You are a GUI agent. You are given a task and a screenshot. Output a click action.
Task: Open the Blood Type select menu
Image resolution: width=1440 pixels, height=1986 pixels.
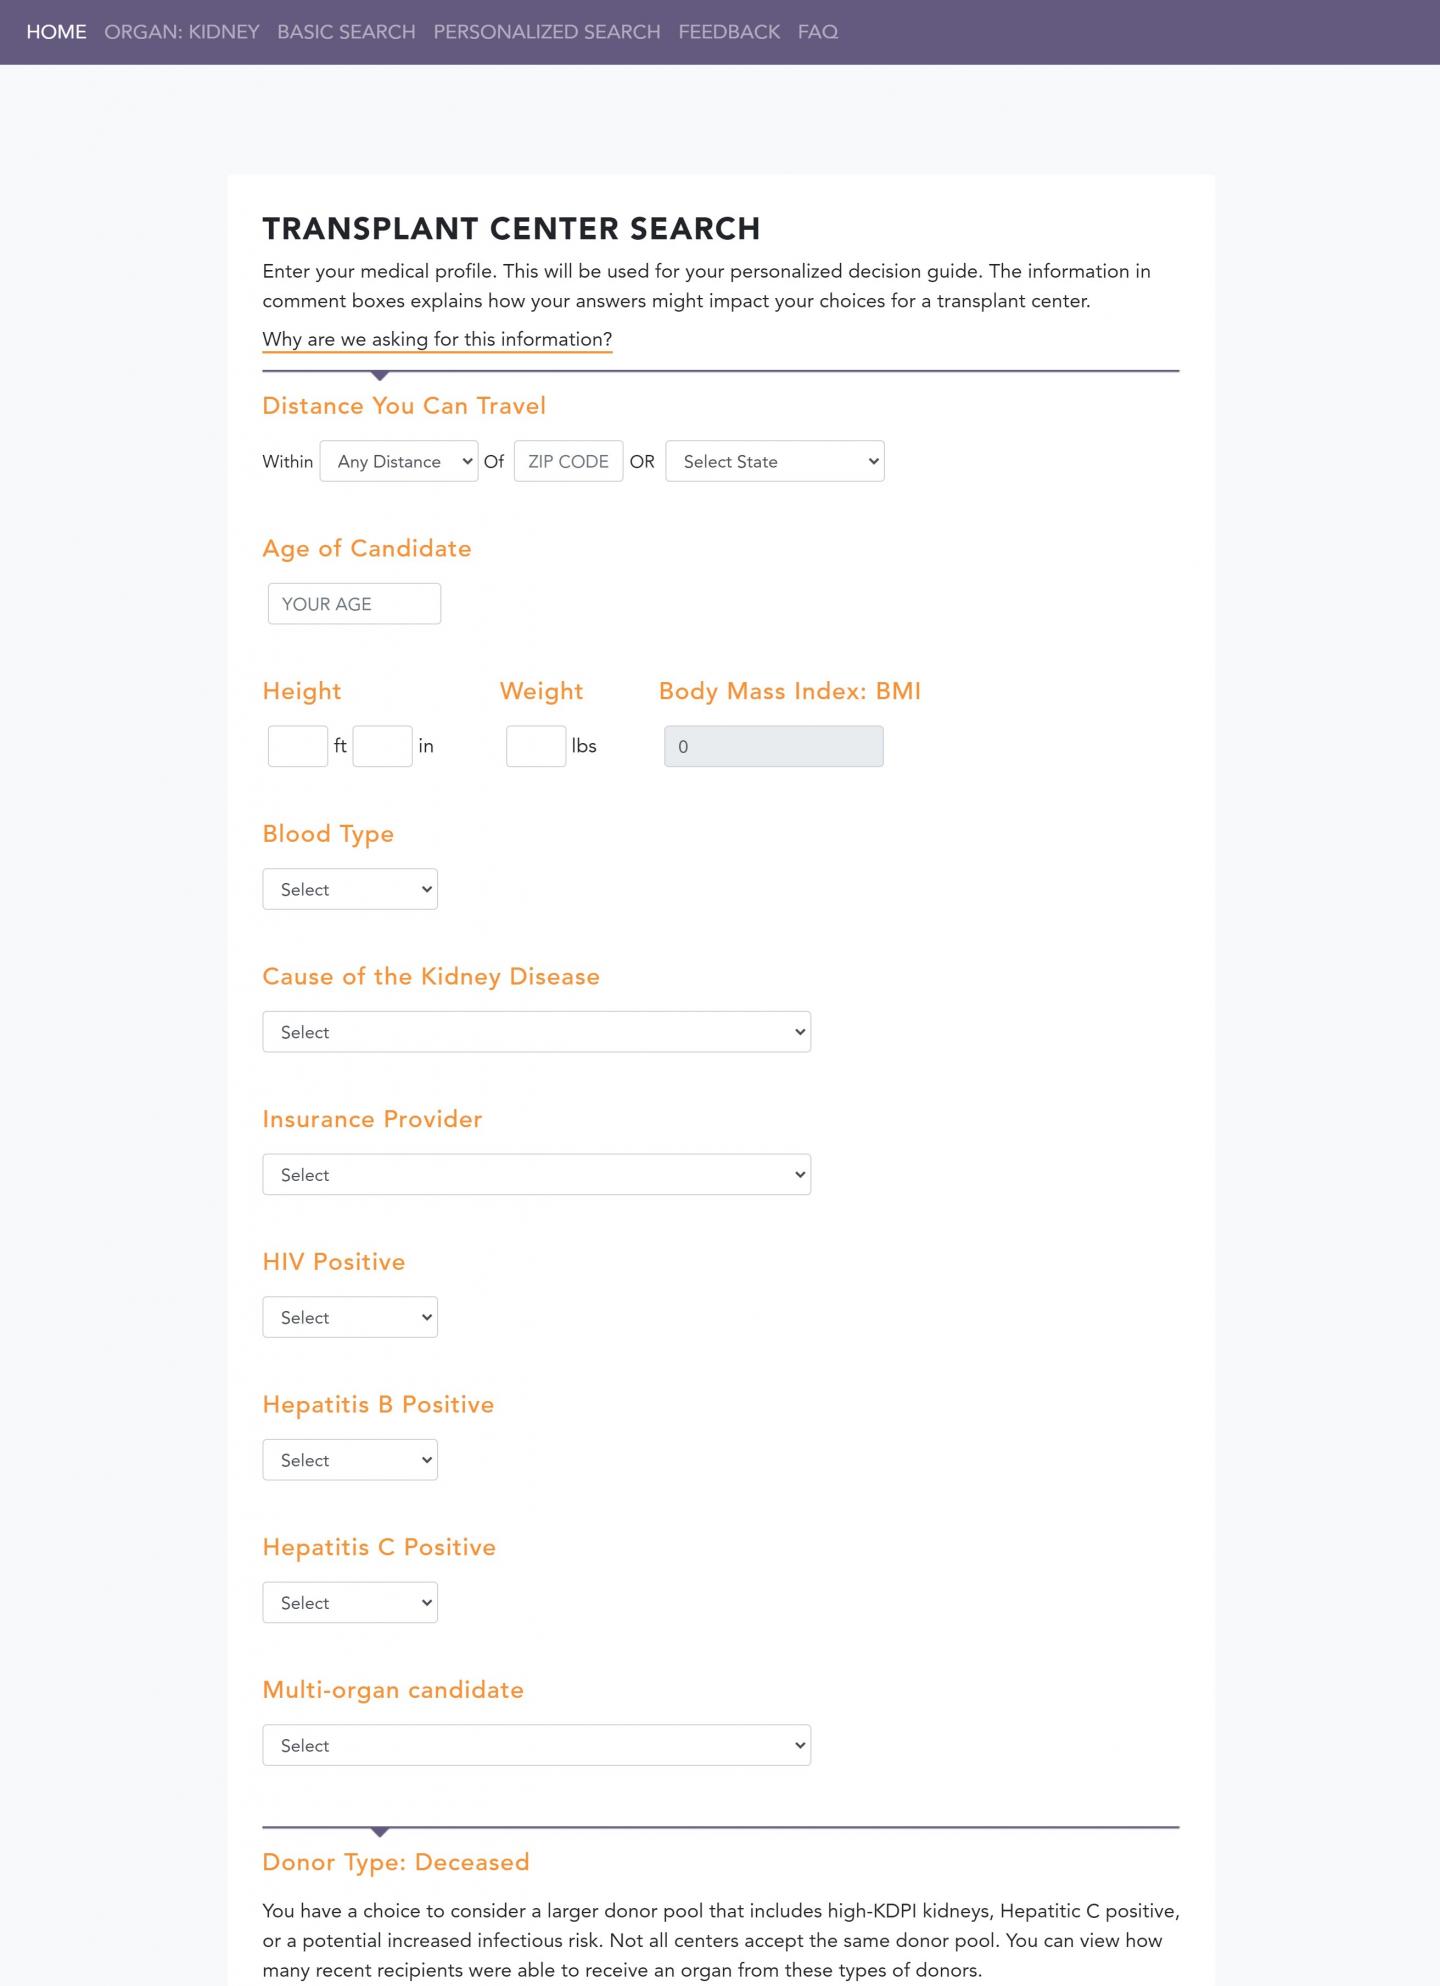(349, 888)
